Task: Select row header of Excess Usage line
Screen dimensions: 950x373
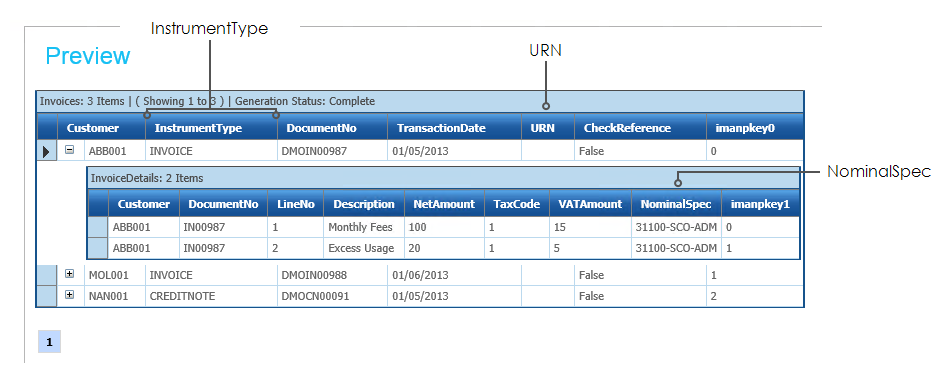Action: [98, 248]
